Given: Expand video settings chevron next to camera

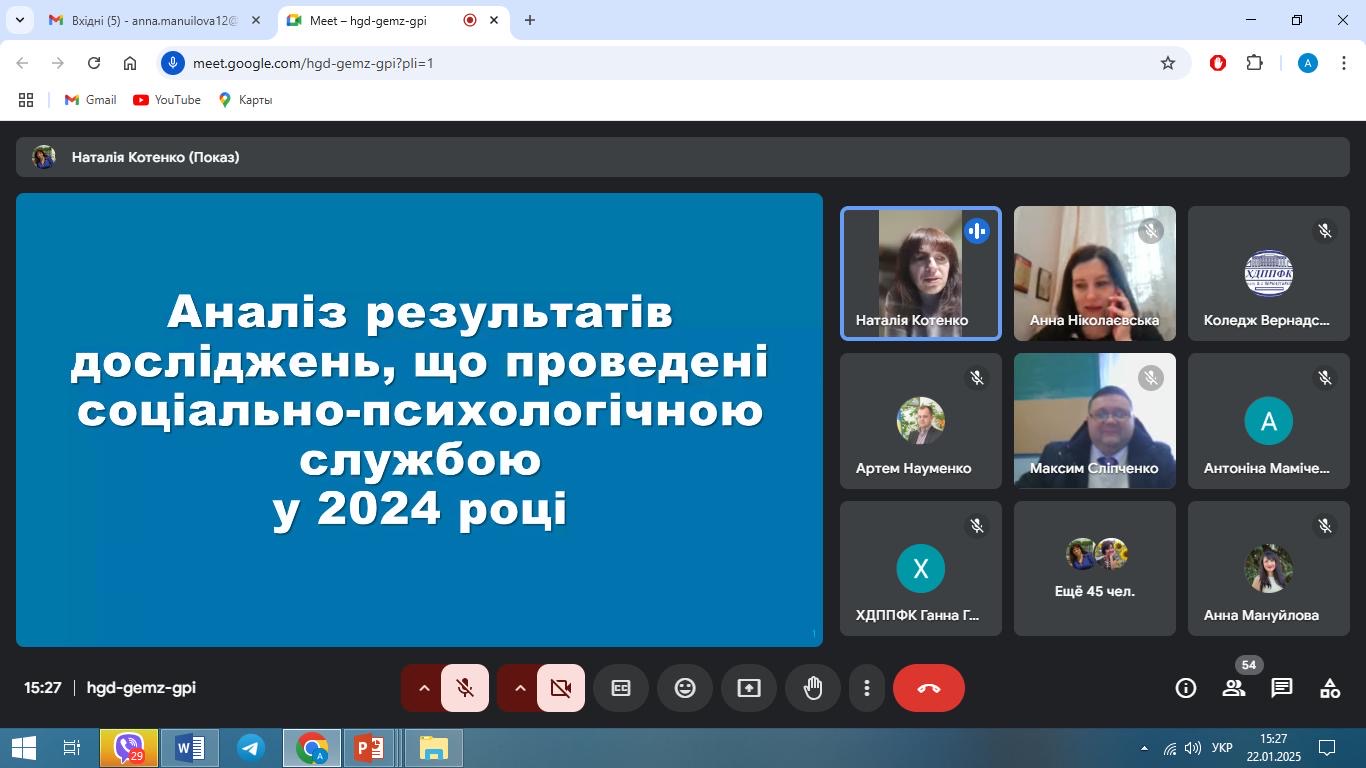Looking at the screenshot, I should coord(519,688).
